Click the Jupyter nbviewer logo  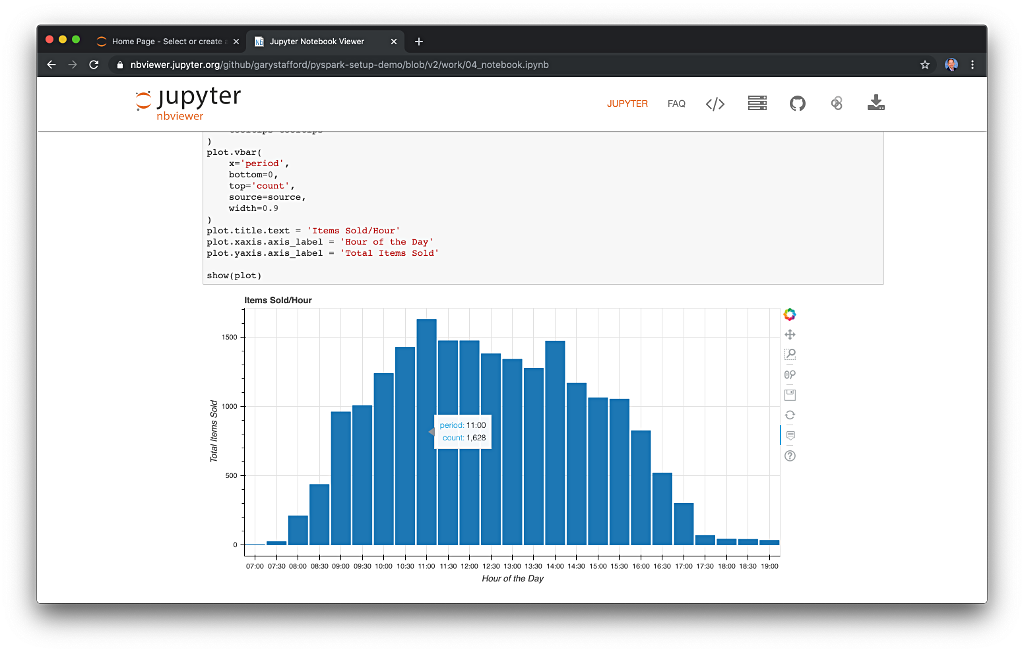(188, 104)
